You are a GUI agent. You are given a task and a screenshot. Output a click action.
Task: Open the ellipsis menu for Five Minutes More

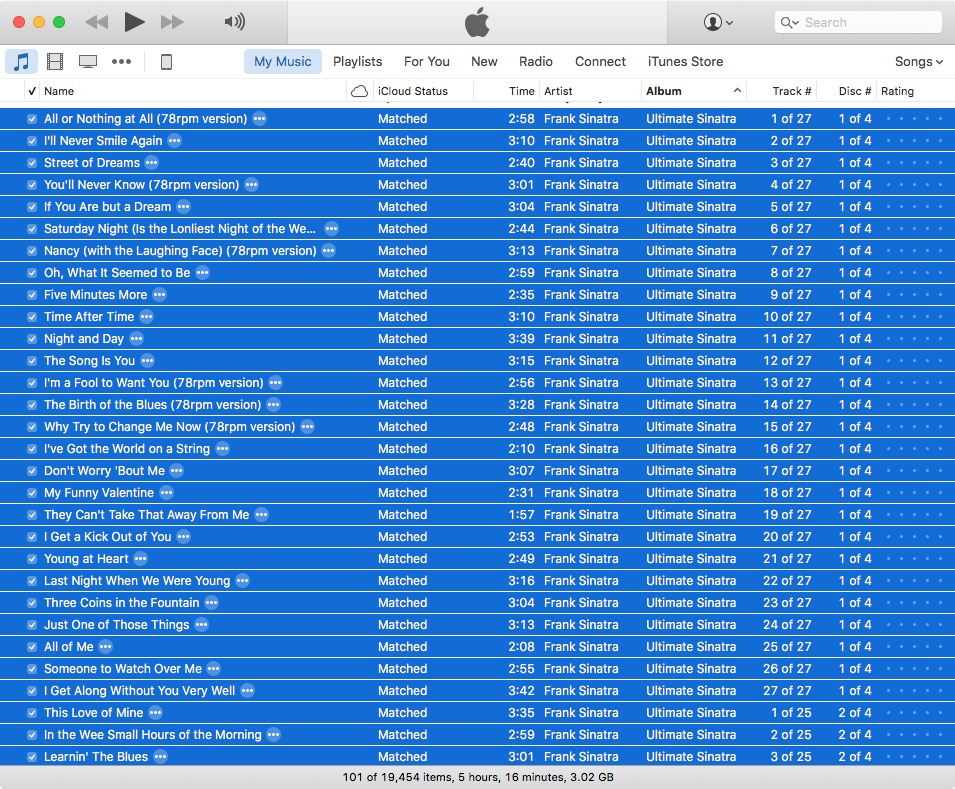[x=159, y=295]
